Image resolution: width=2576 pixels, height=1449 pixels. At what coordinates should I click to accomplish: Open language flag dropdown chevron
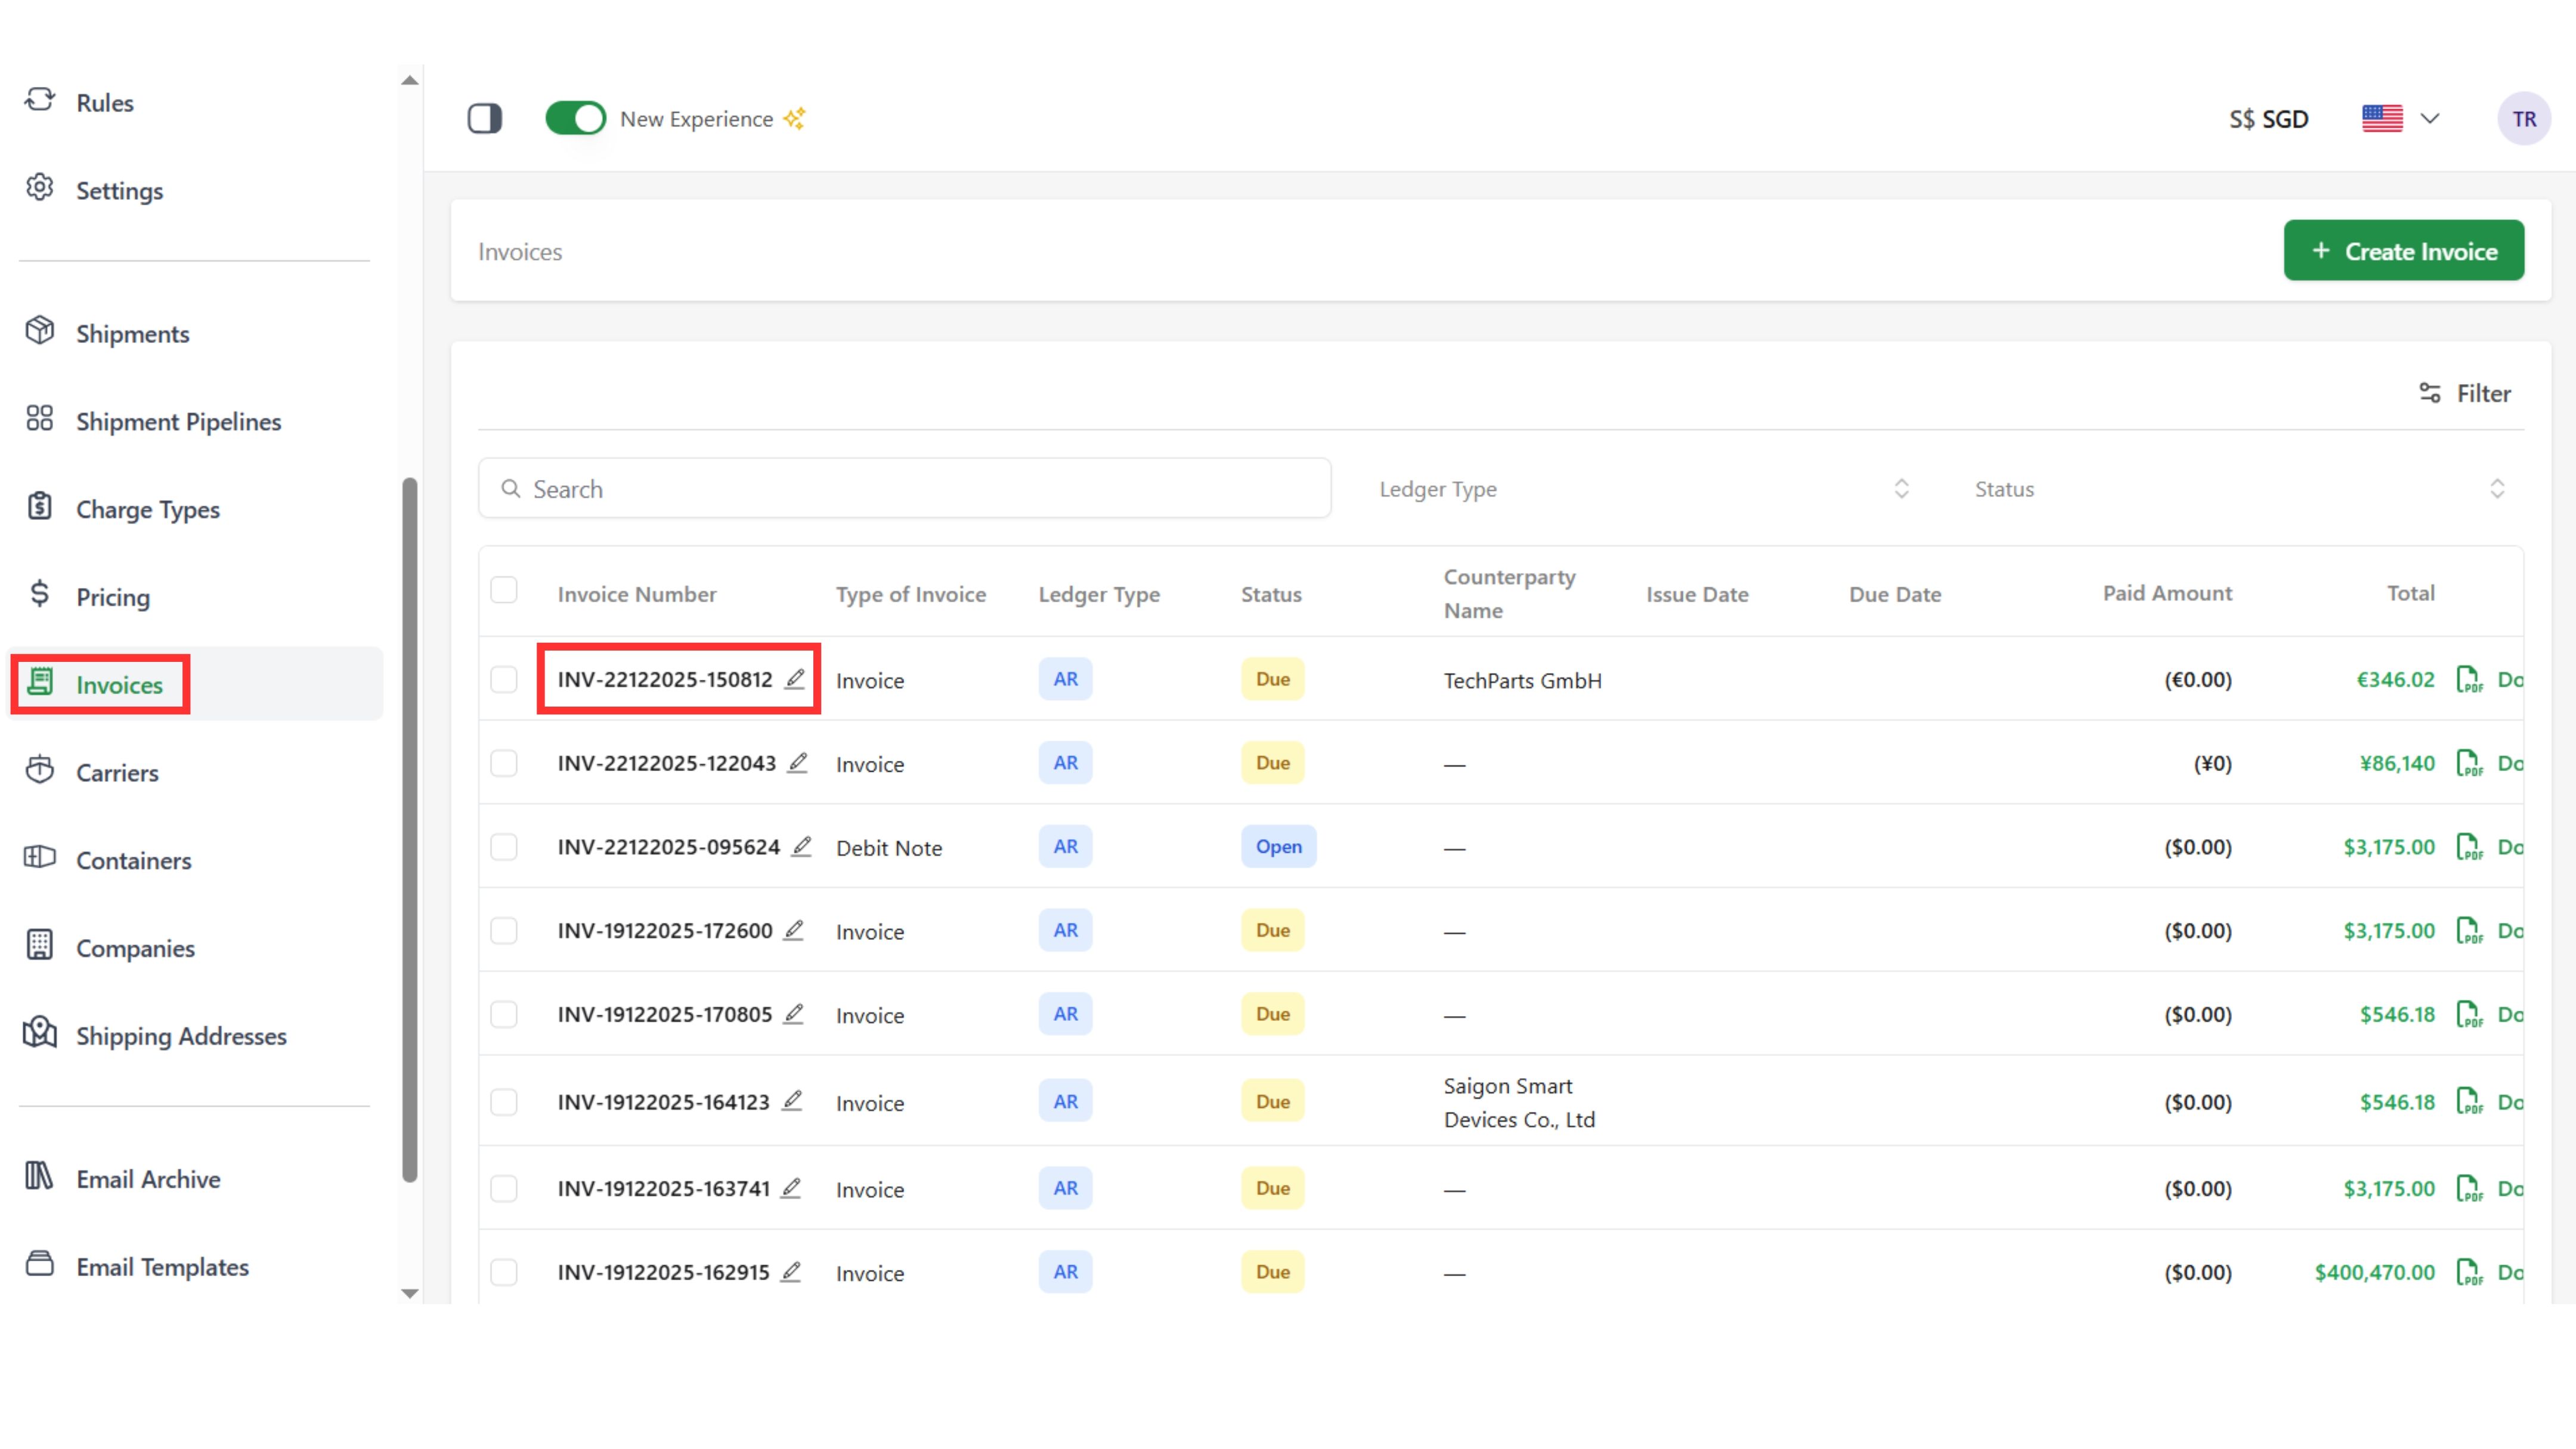pos(2429,119)
